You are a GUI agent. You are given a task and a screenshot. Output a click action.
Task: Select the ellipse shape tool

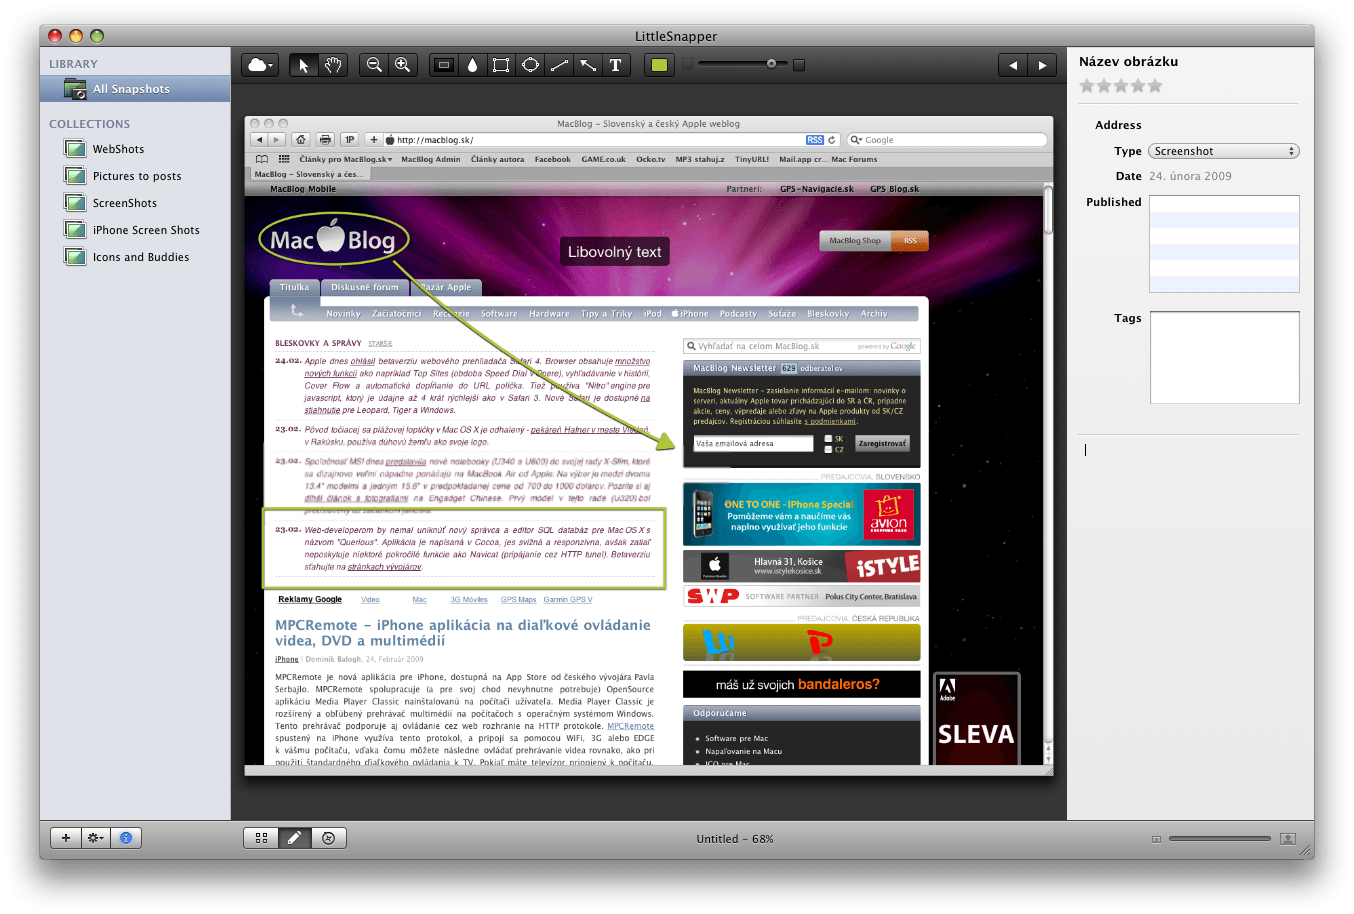pos(530,65)
